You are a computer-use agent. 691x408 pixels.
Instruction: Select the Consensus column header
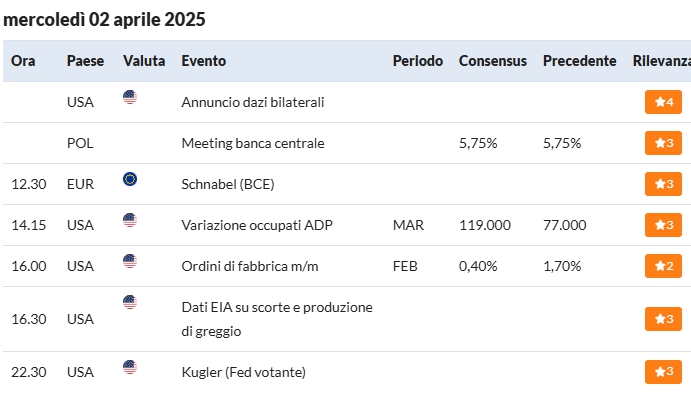coord(493,61)
